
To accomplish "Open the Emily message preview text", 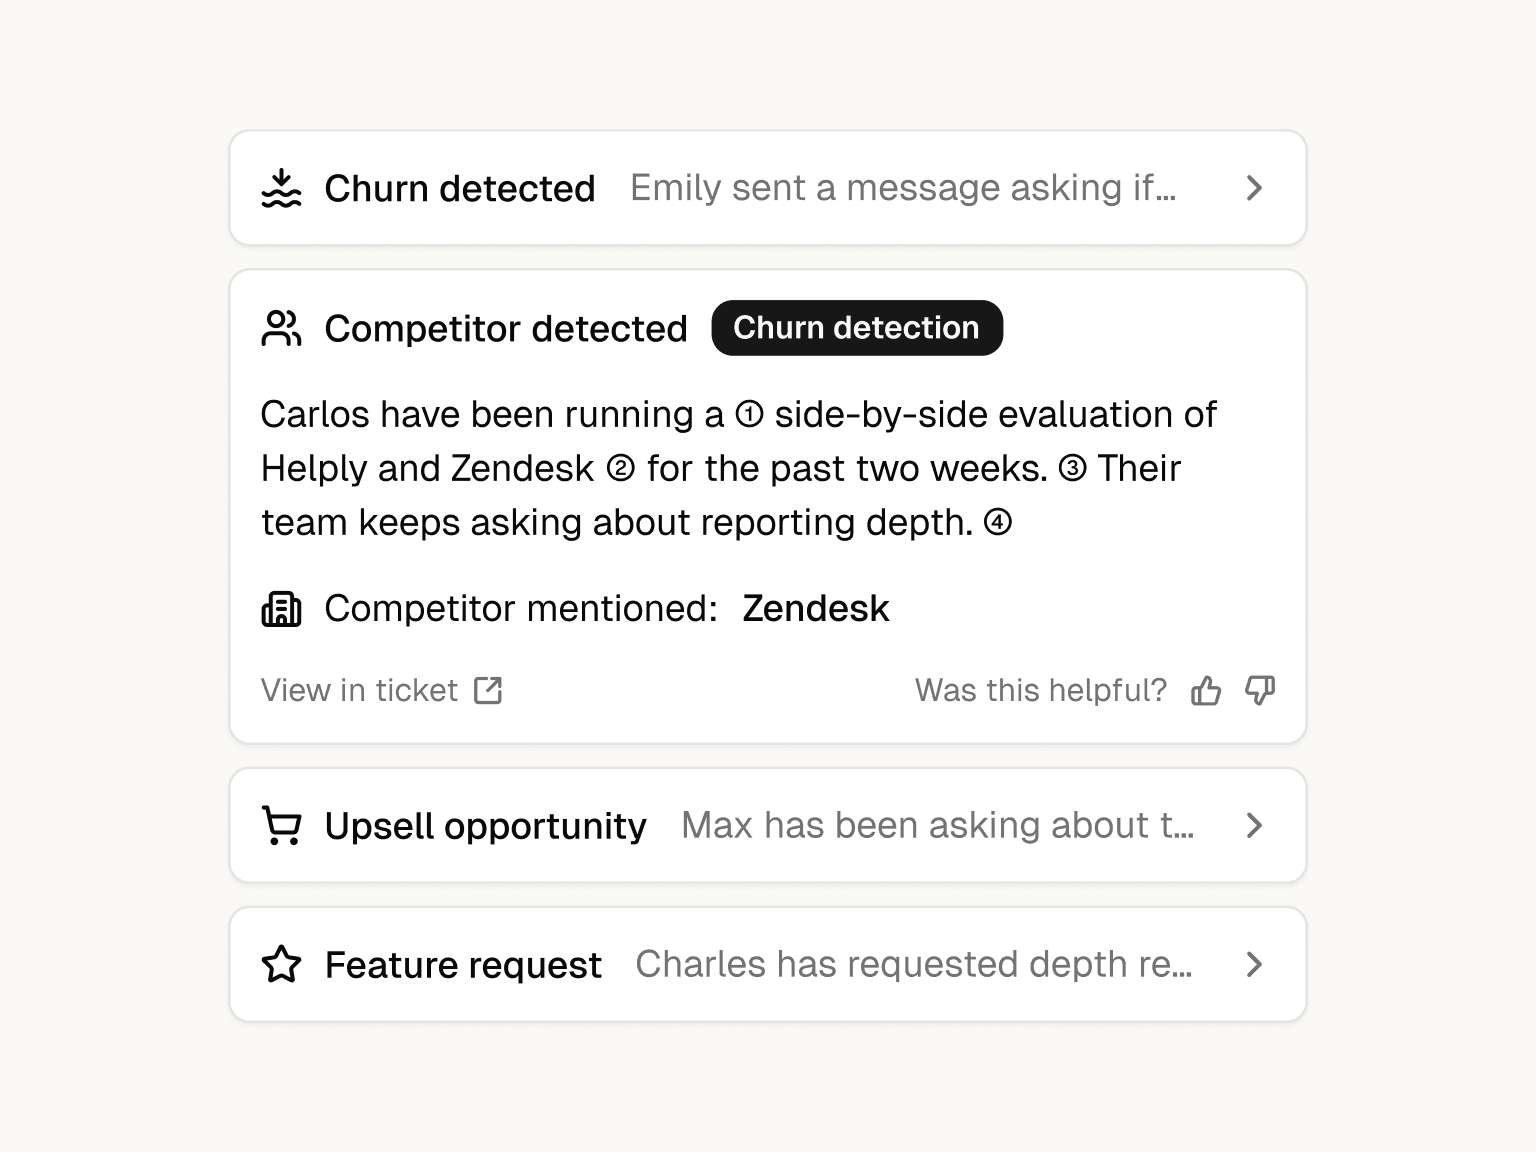I will [x=903, y=188].
